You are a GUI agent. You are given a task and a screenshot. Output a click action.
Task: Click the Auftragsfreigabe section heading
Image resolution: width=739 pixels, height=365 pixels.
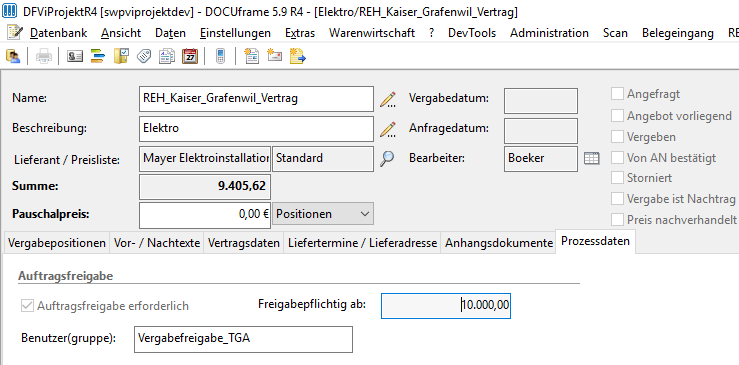[65, 276]
